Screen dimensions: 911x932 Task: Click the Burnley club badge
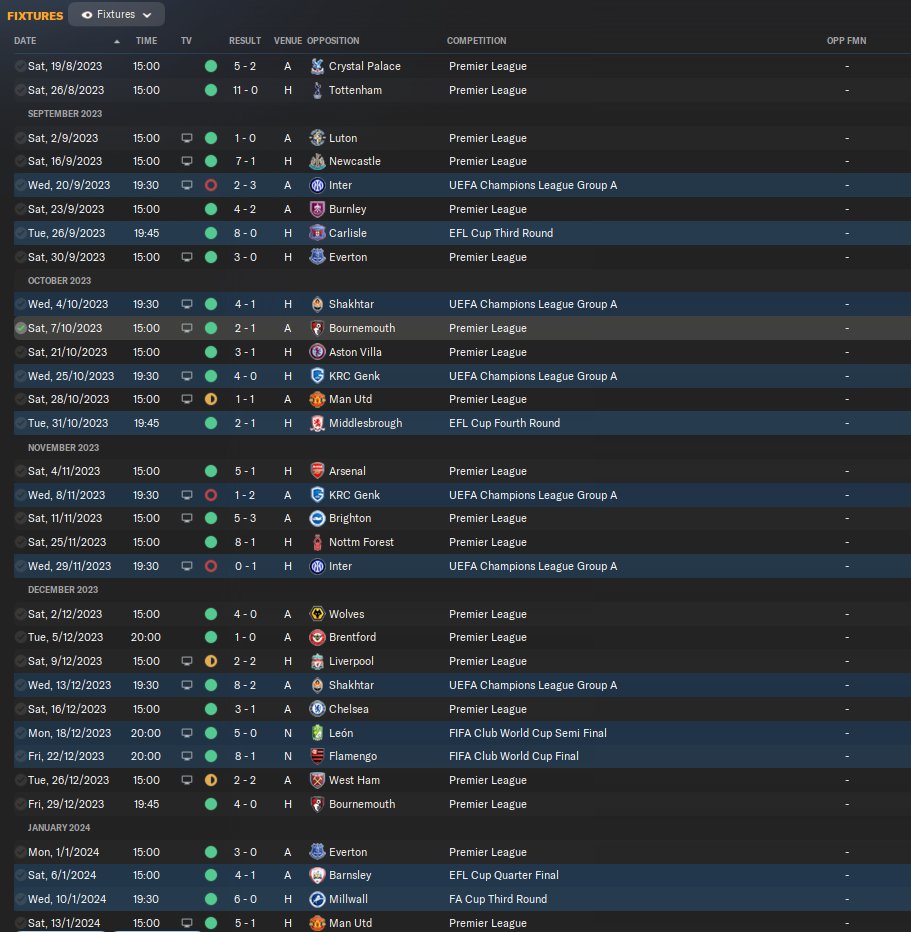point(317,209)
